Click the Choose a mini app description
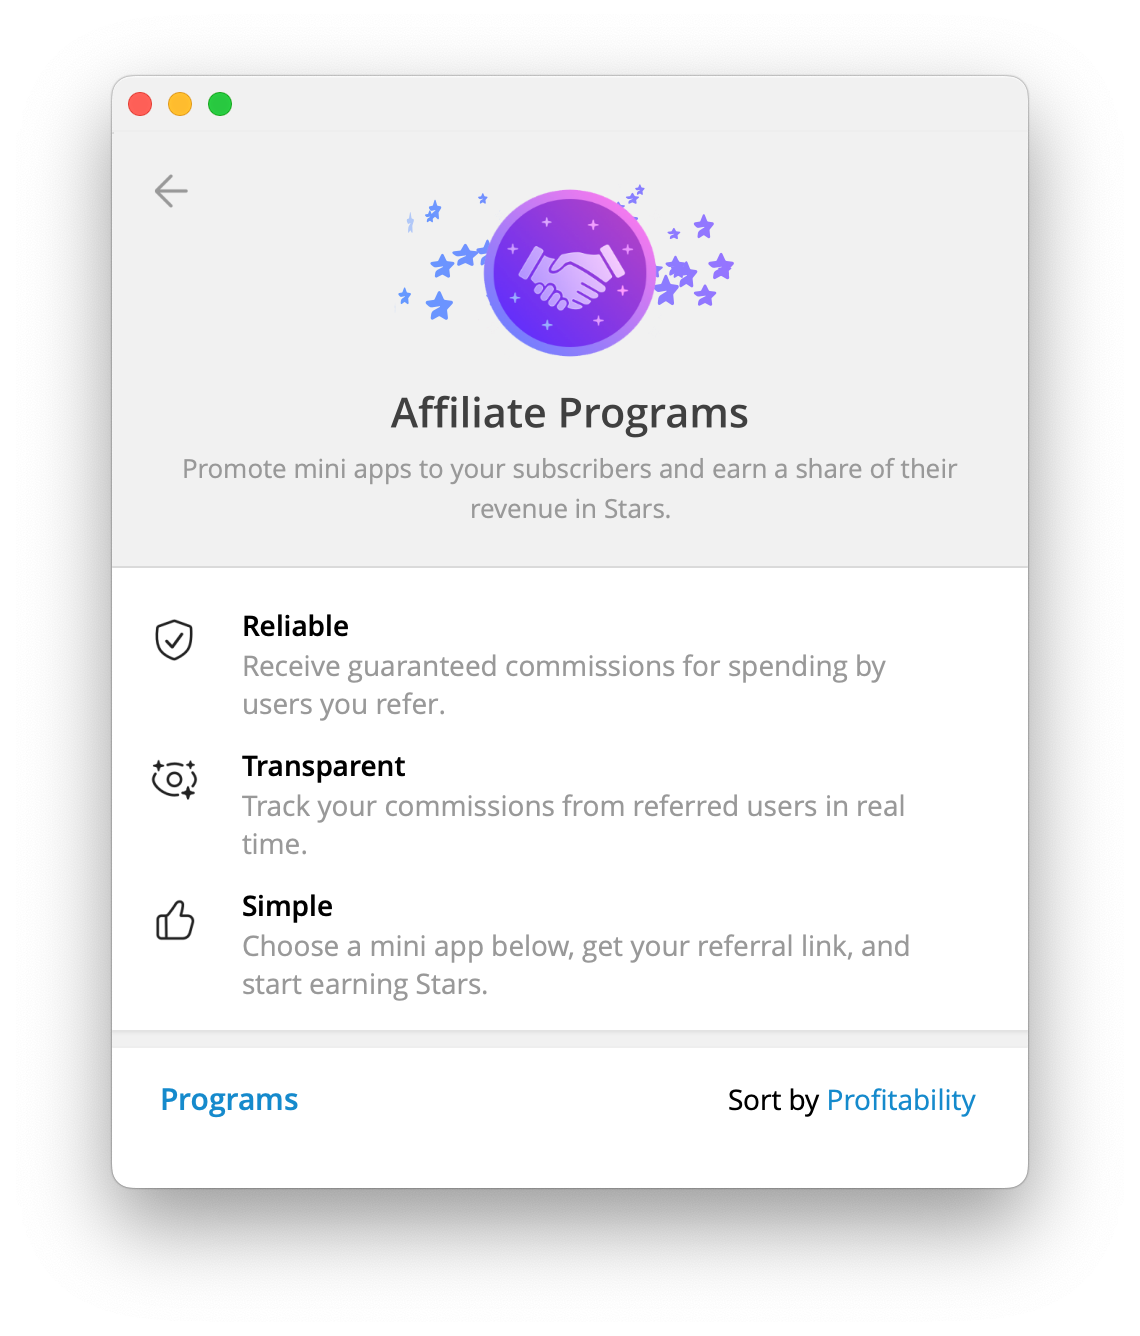The width and height of the screenshot is (1140, 1336). (576, 965)
